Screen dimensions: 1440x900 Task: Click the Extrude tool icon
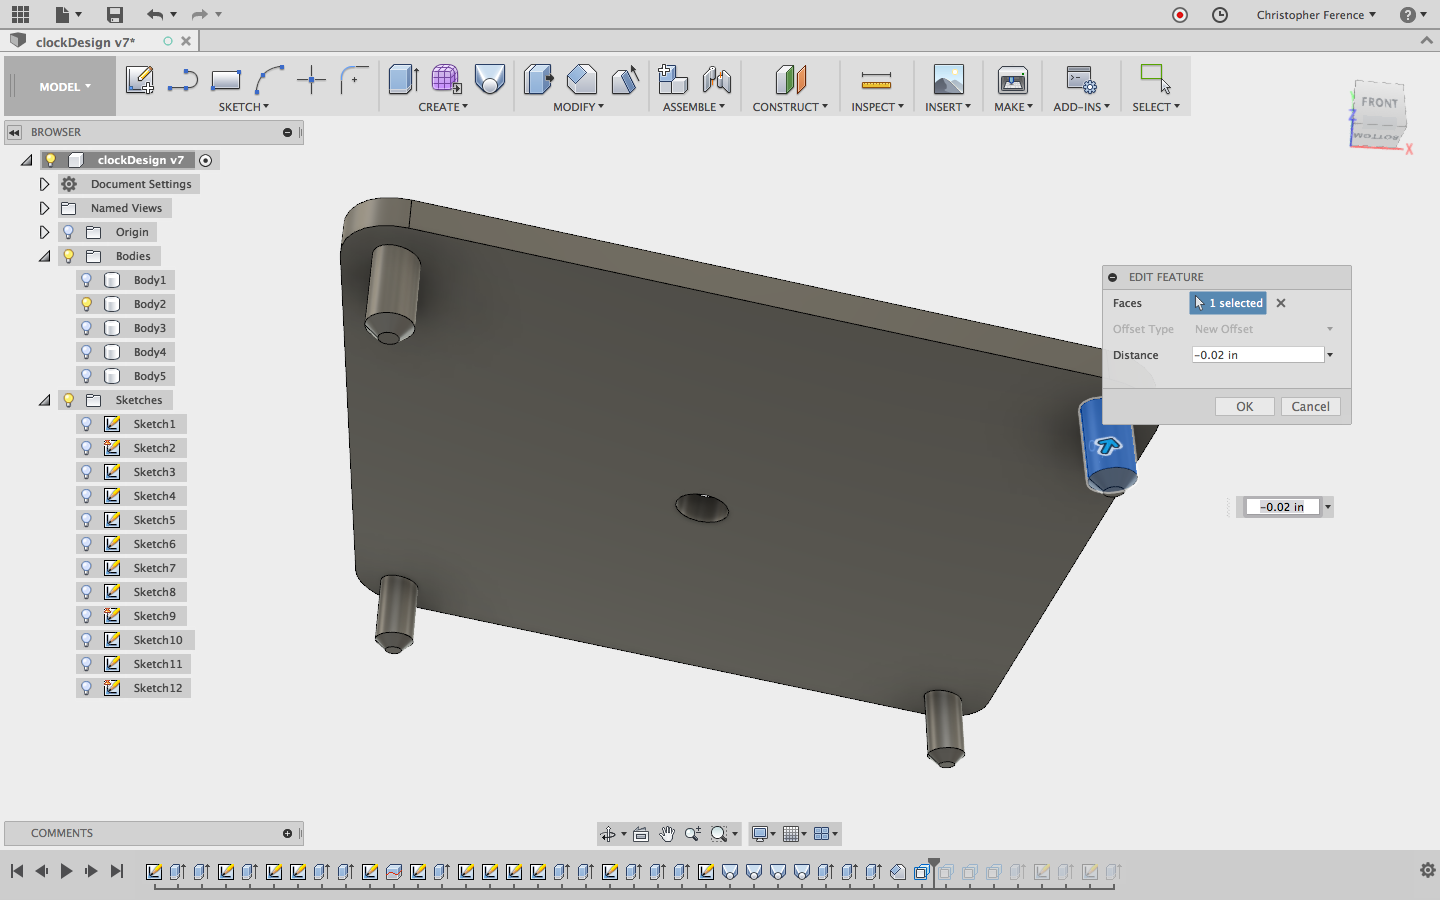[x=403, y=80]
